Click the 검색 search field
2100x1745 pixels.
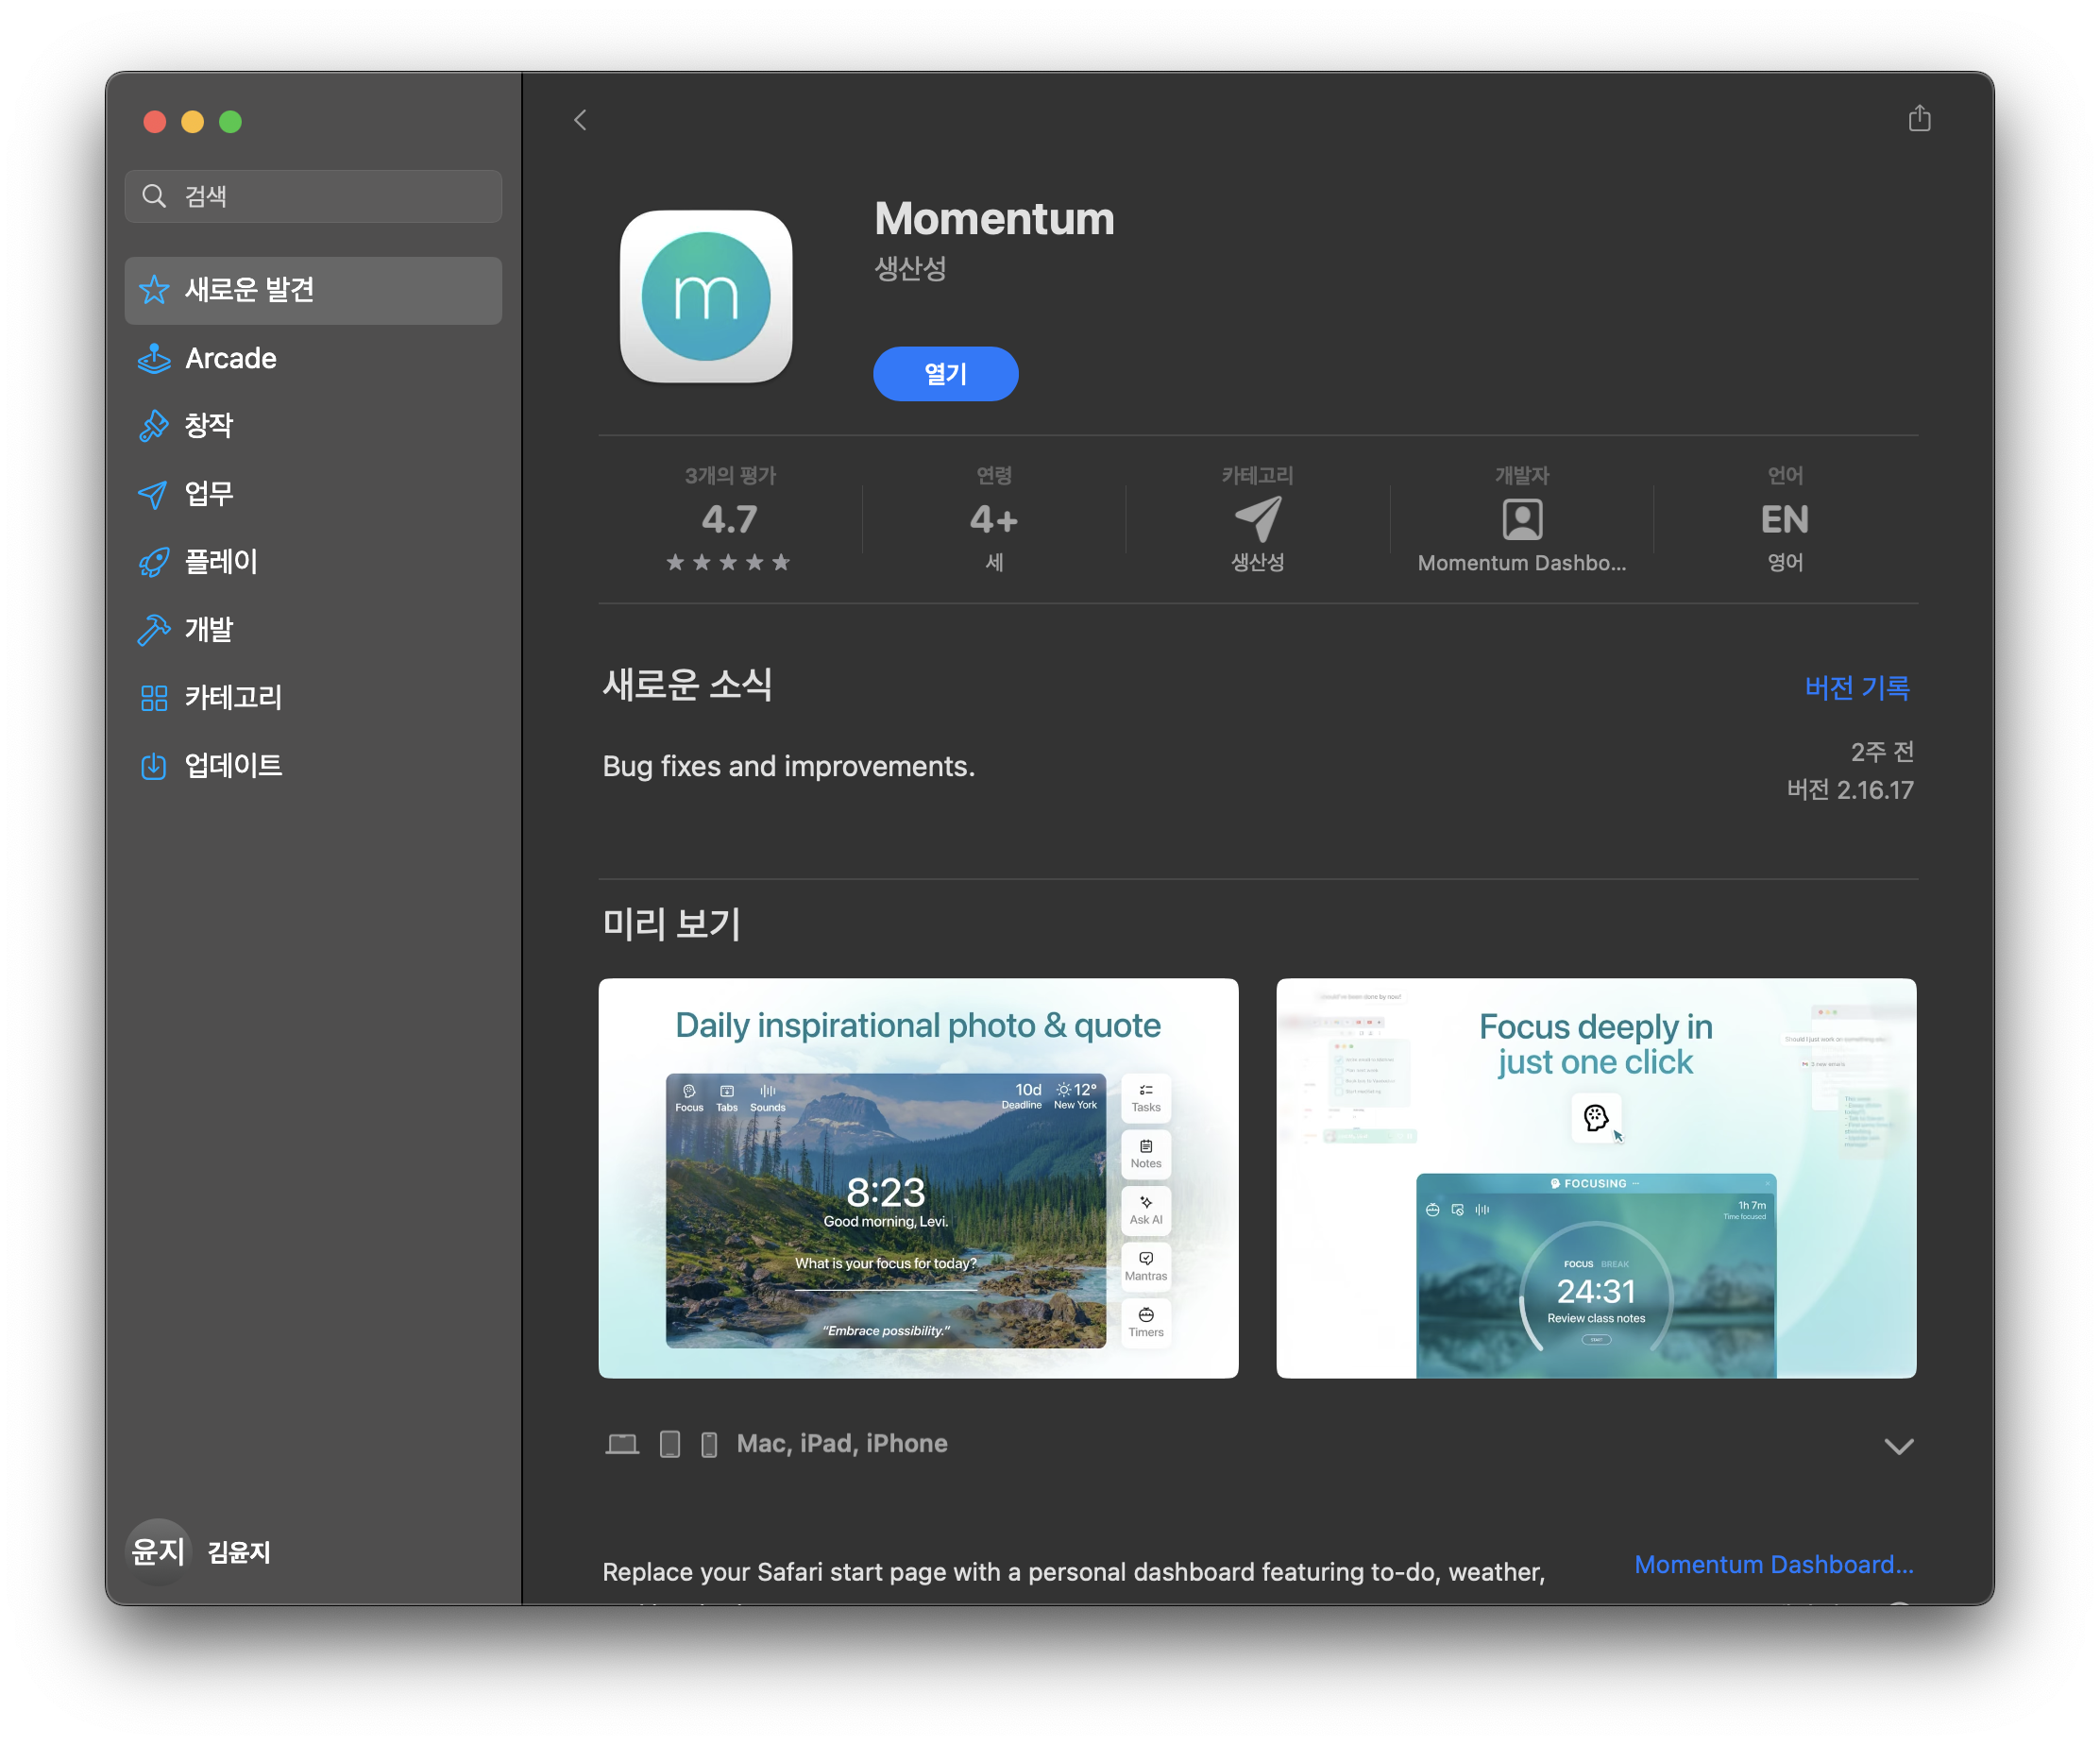coord(313,196)
